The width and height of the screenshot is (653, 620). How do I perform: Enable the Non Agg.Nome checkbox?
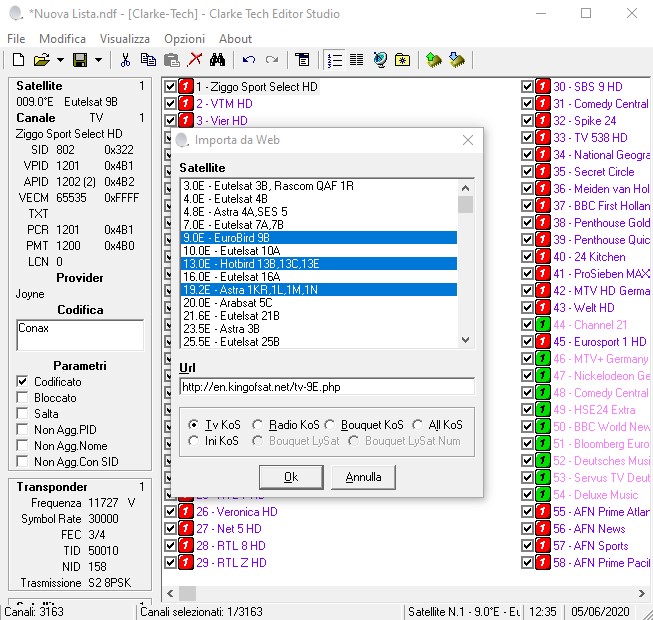pos(22,446)
